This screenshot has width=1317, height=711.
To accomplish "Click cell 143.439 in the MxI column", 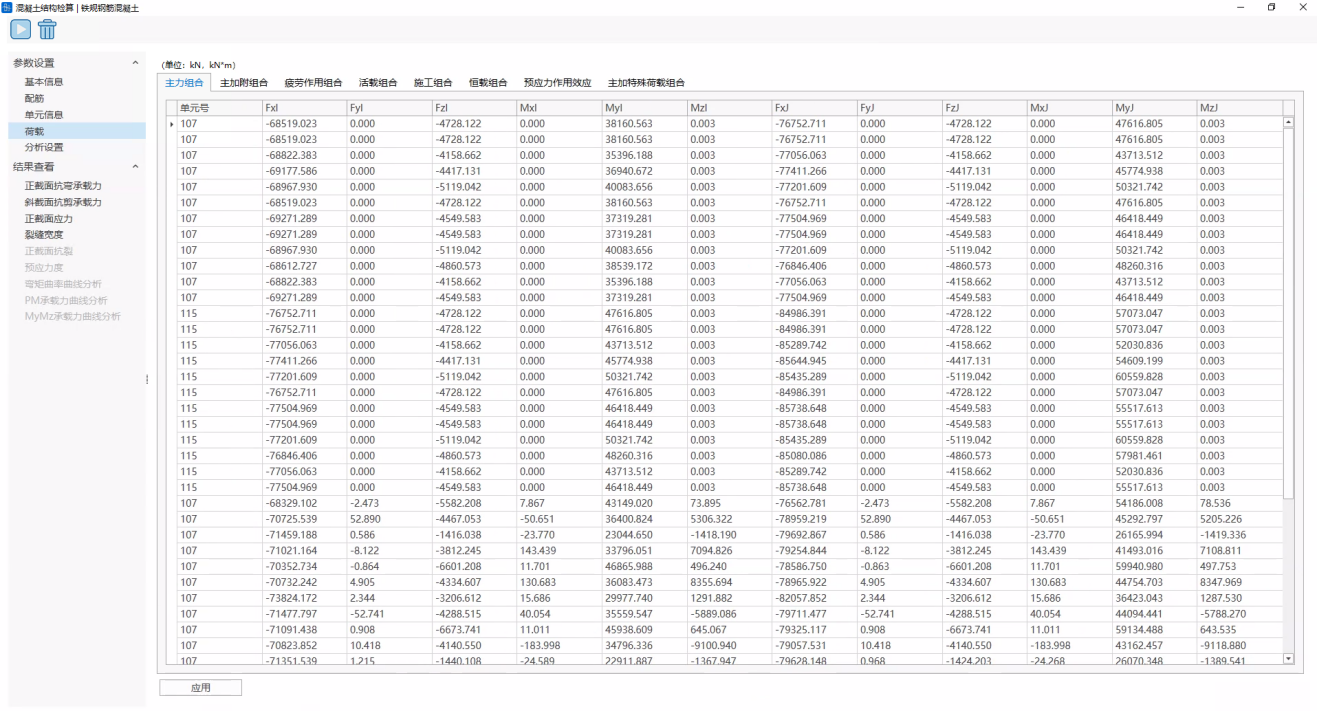I will click(559, 550).
